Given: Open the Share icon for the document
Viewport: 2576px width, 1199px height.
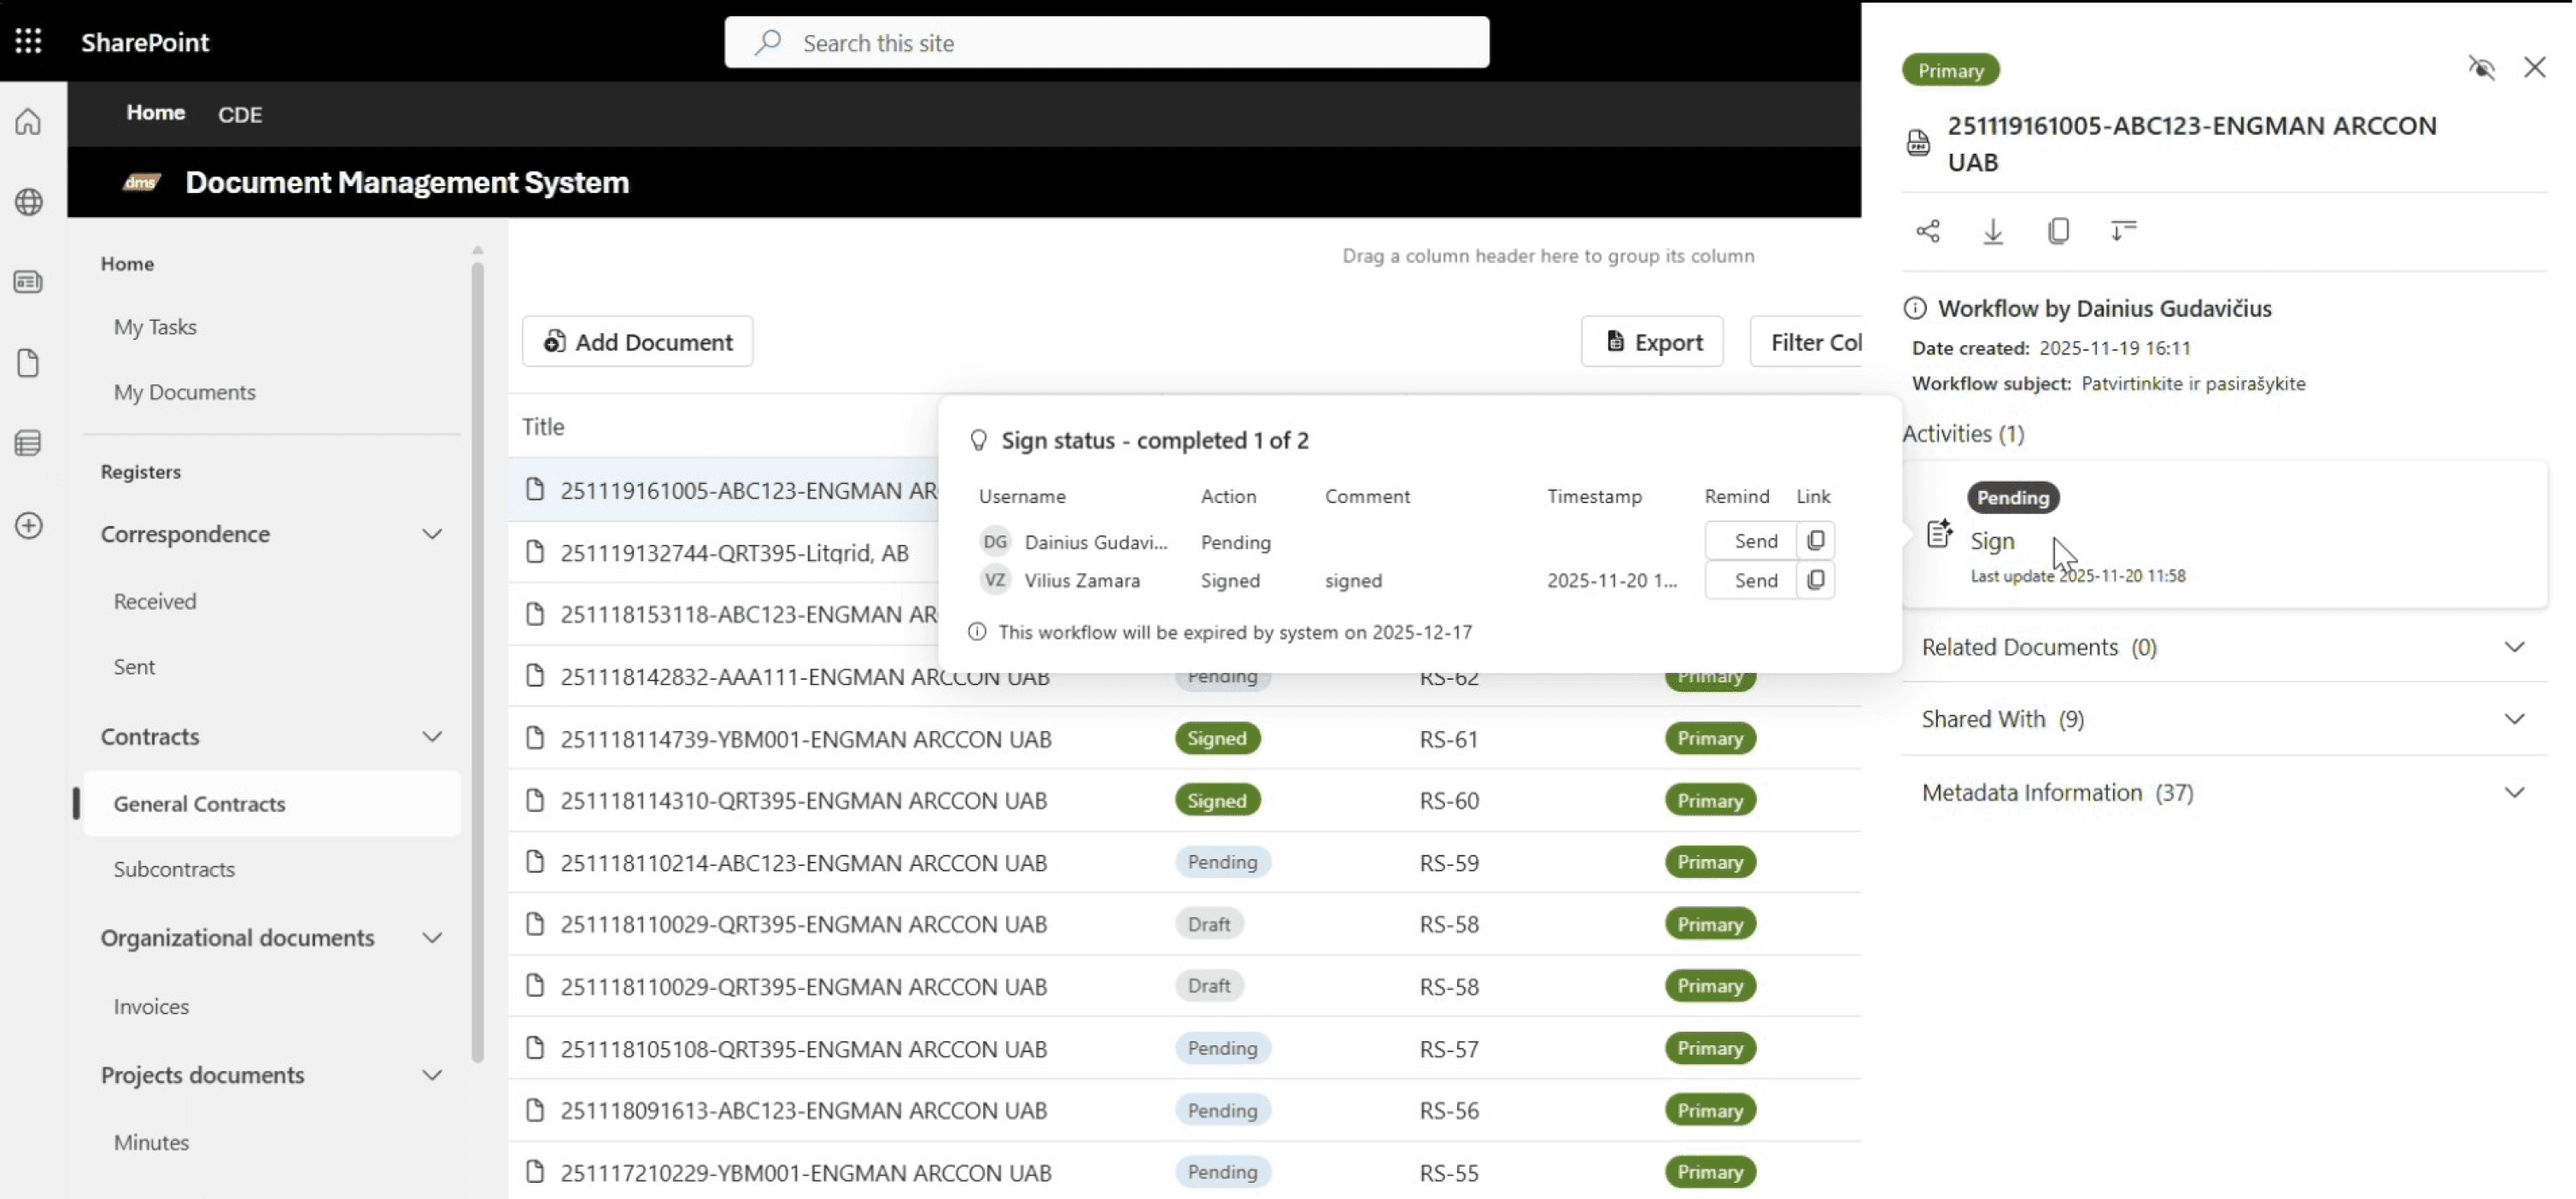Looking at the screenshot, I should tap(1928, 231).
